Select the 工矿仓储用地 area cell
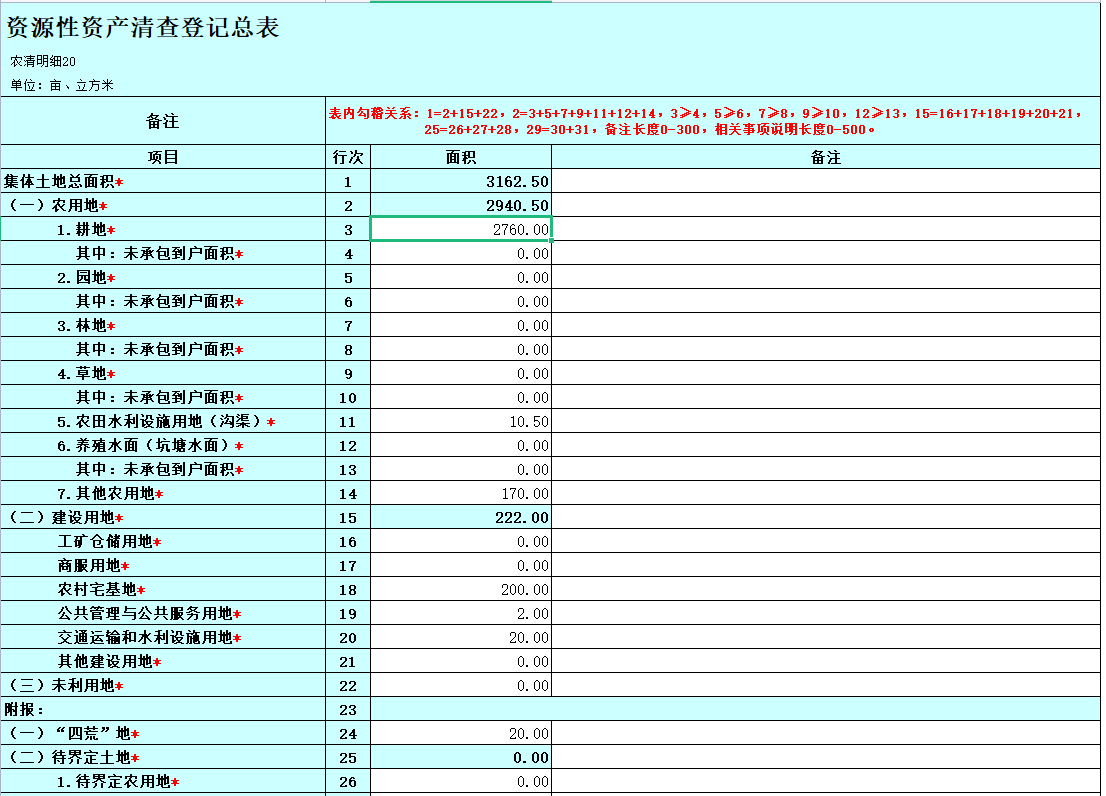Screen dimensions: 1106x796 pos(461,541)
